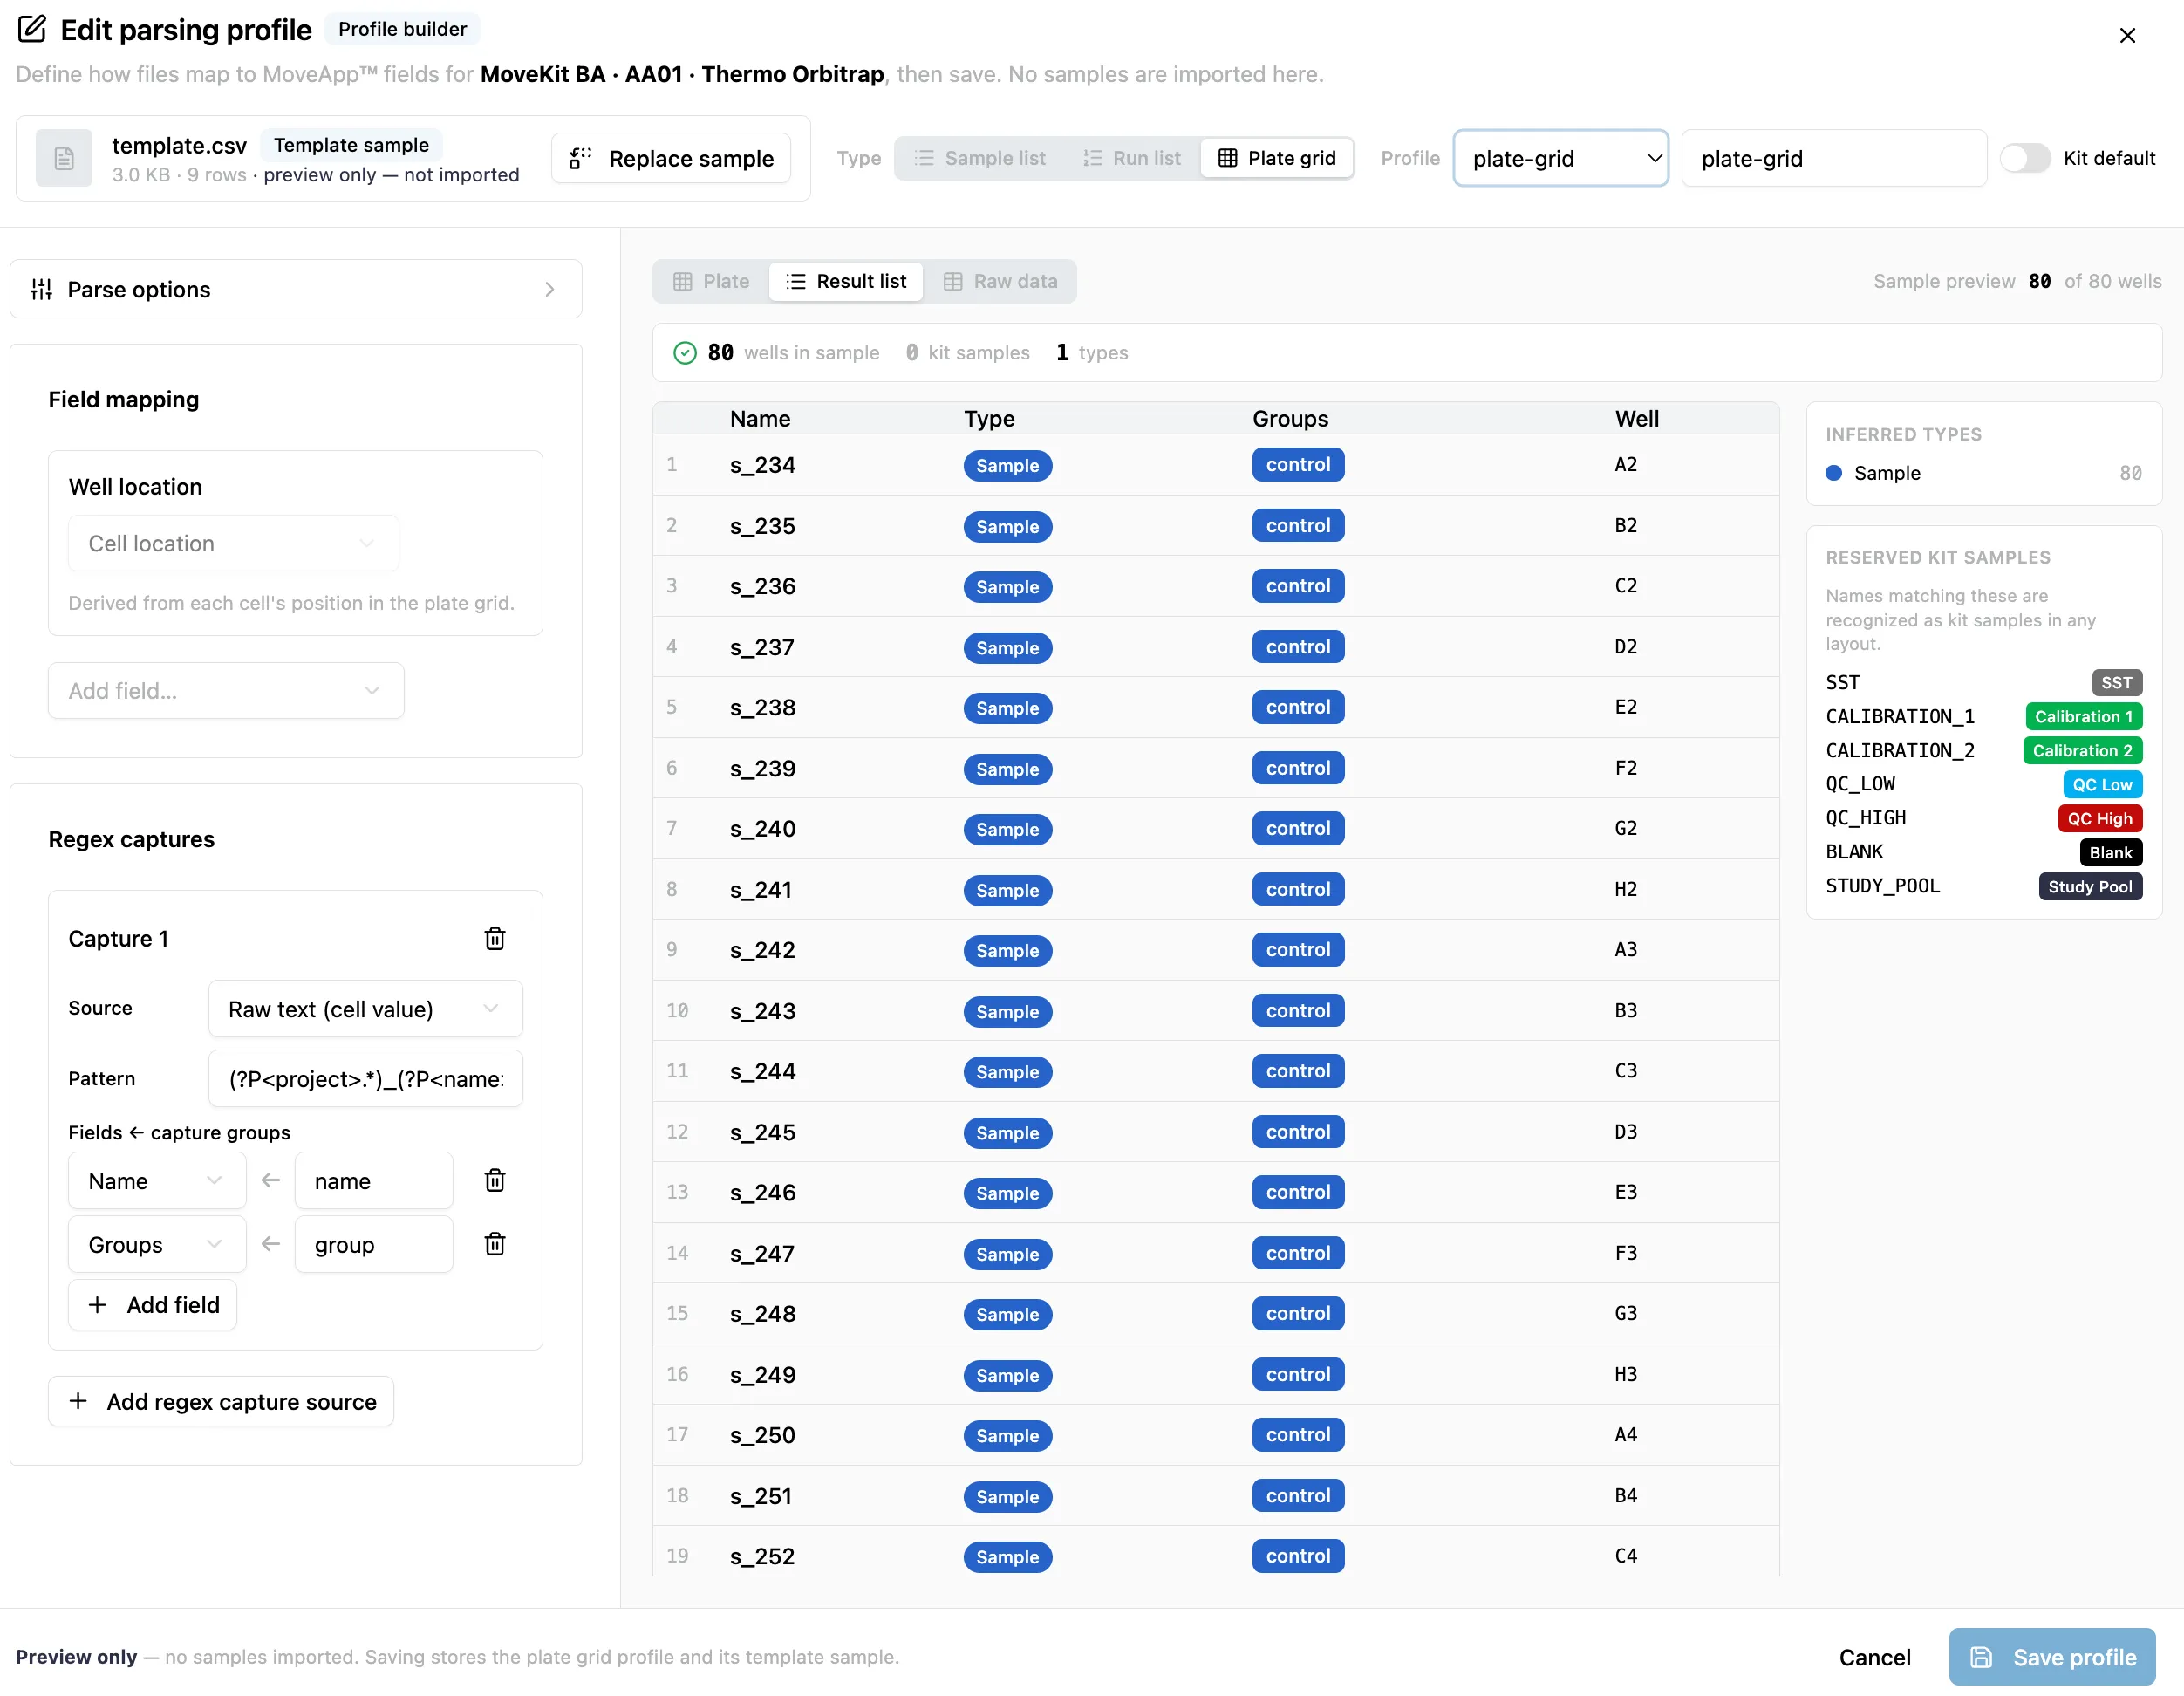
Task: Click the Replace sample button
Action: tap(671, 158)
